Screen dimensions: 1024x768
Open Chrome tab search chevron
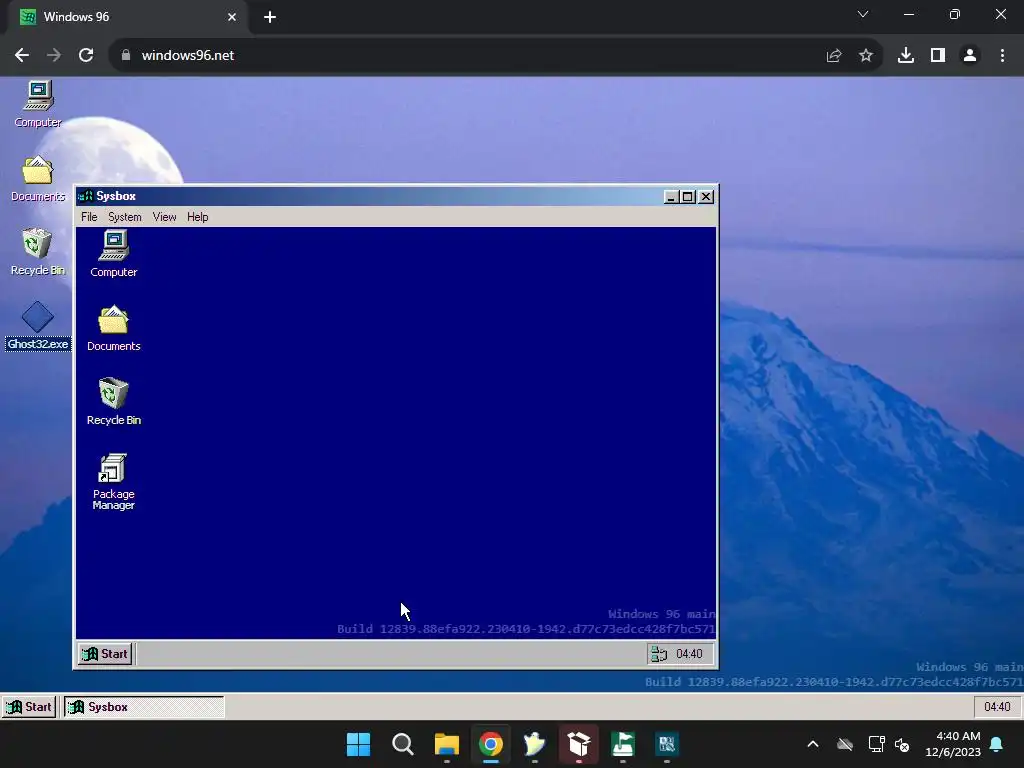point(863,14)
